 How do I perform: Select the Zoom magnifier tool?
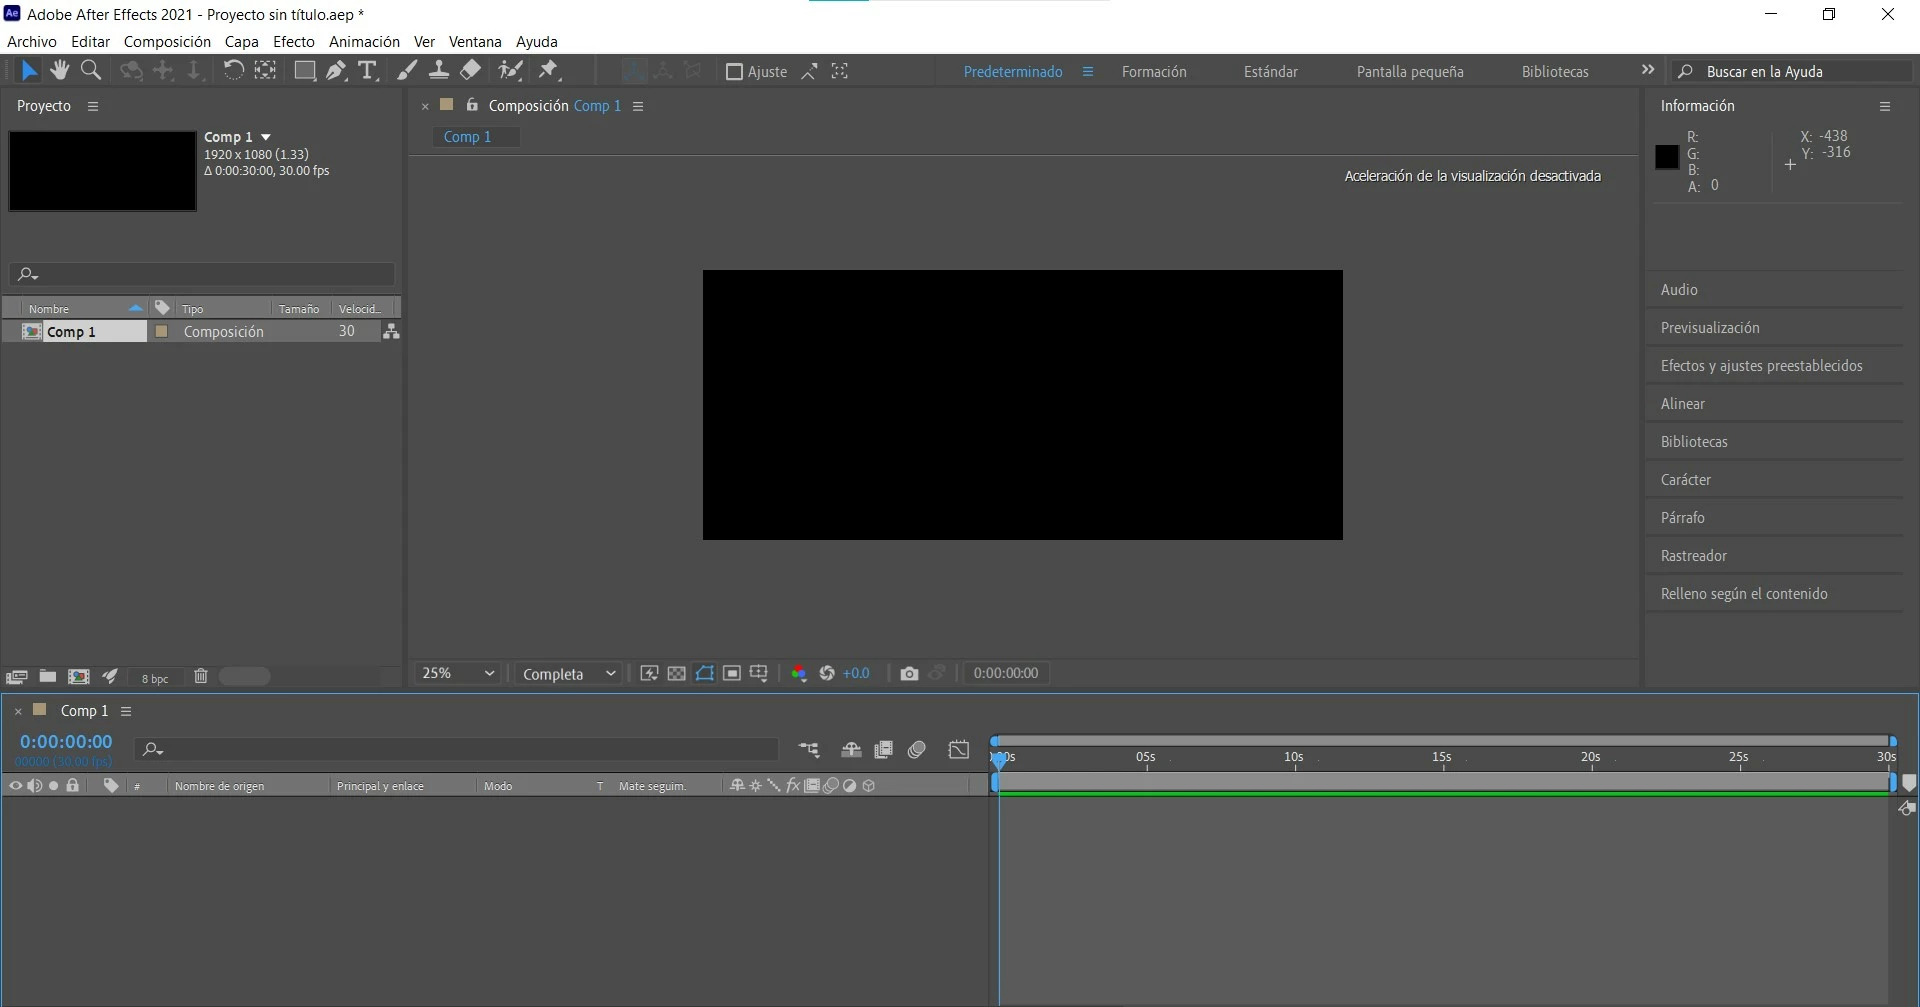point(91,70)
